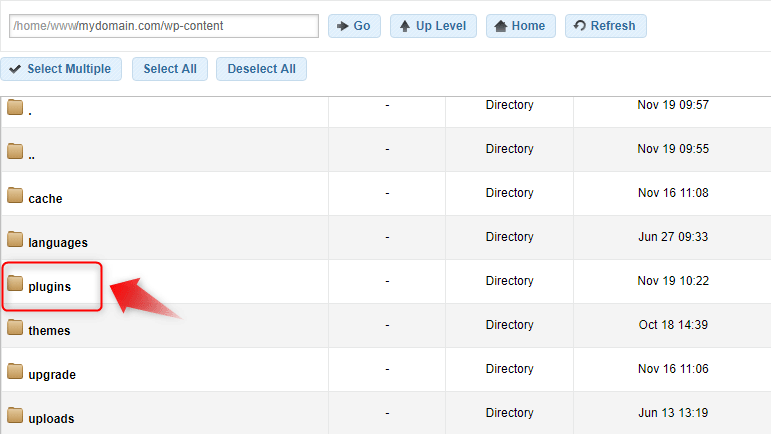Screen dimensions: 771x434
Task: Click the parent directory (..) folder icon
Action: pos(15,152)
